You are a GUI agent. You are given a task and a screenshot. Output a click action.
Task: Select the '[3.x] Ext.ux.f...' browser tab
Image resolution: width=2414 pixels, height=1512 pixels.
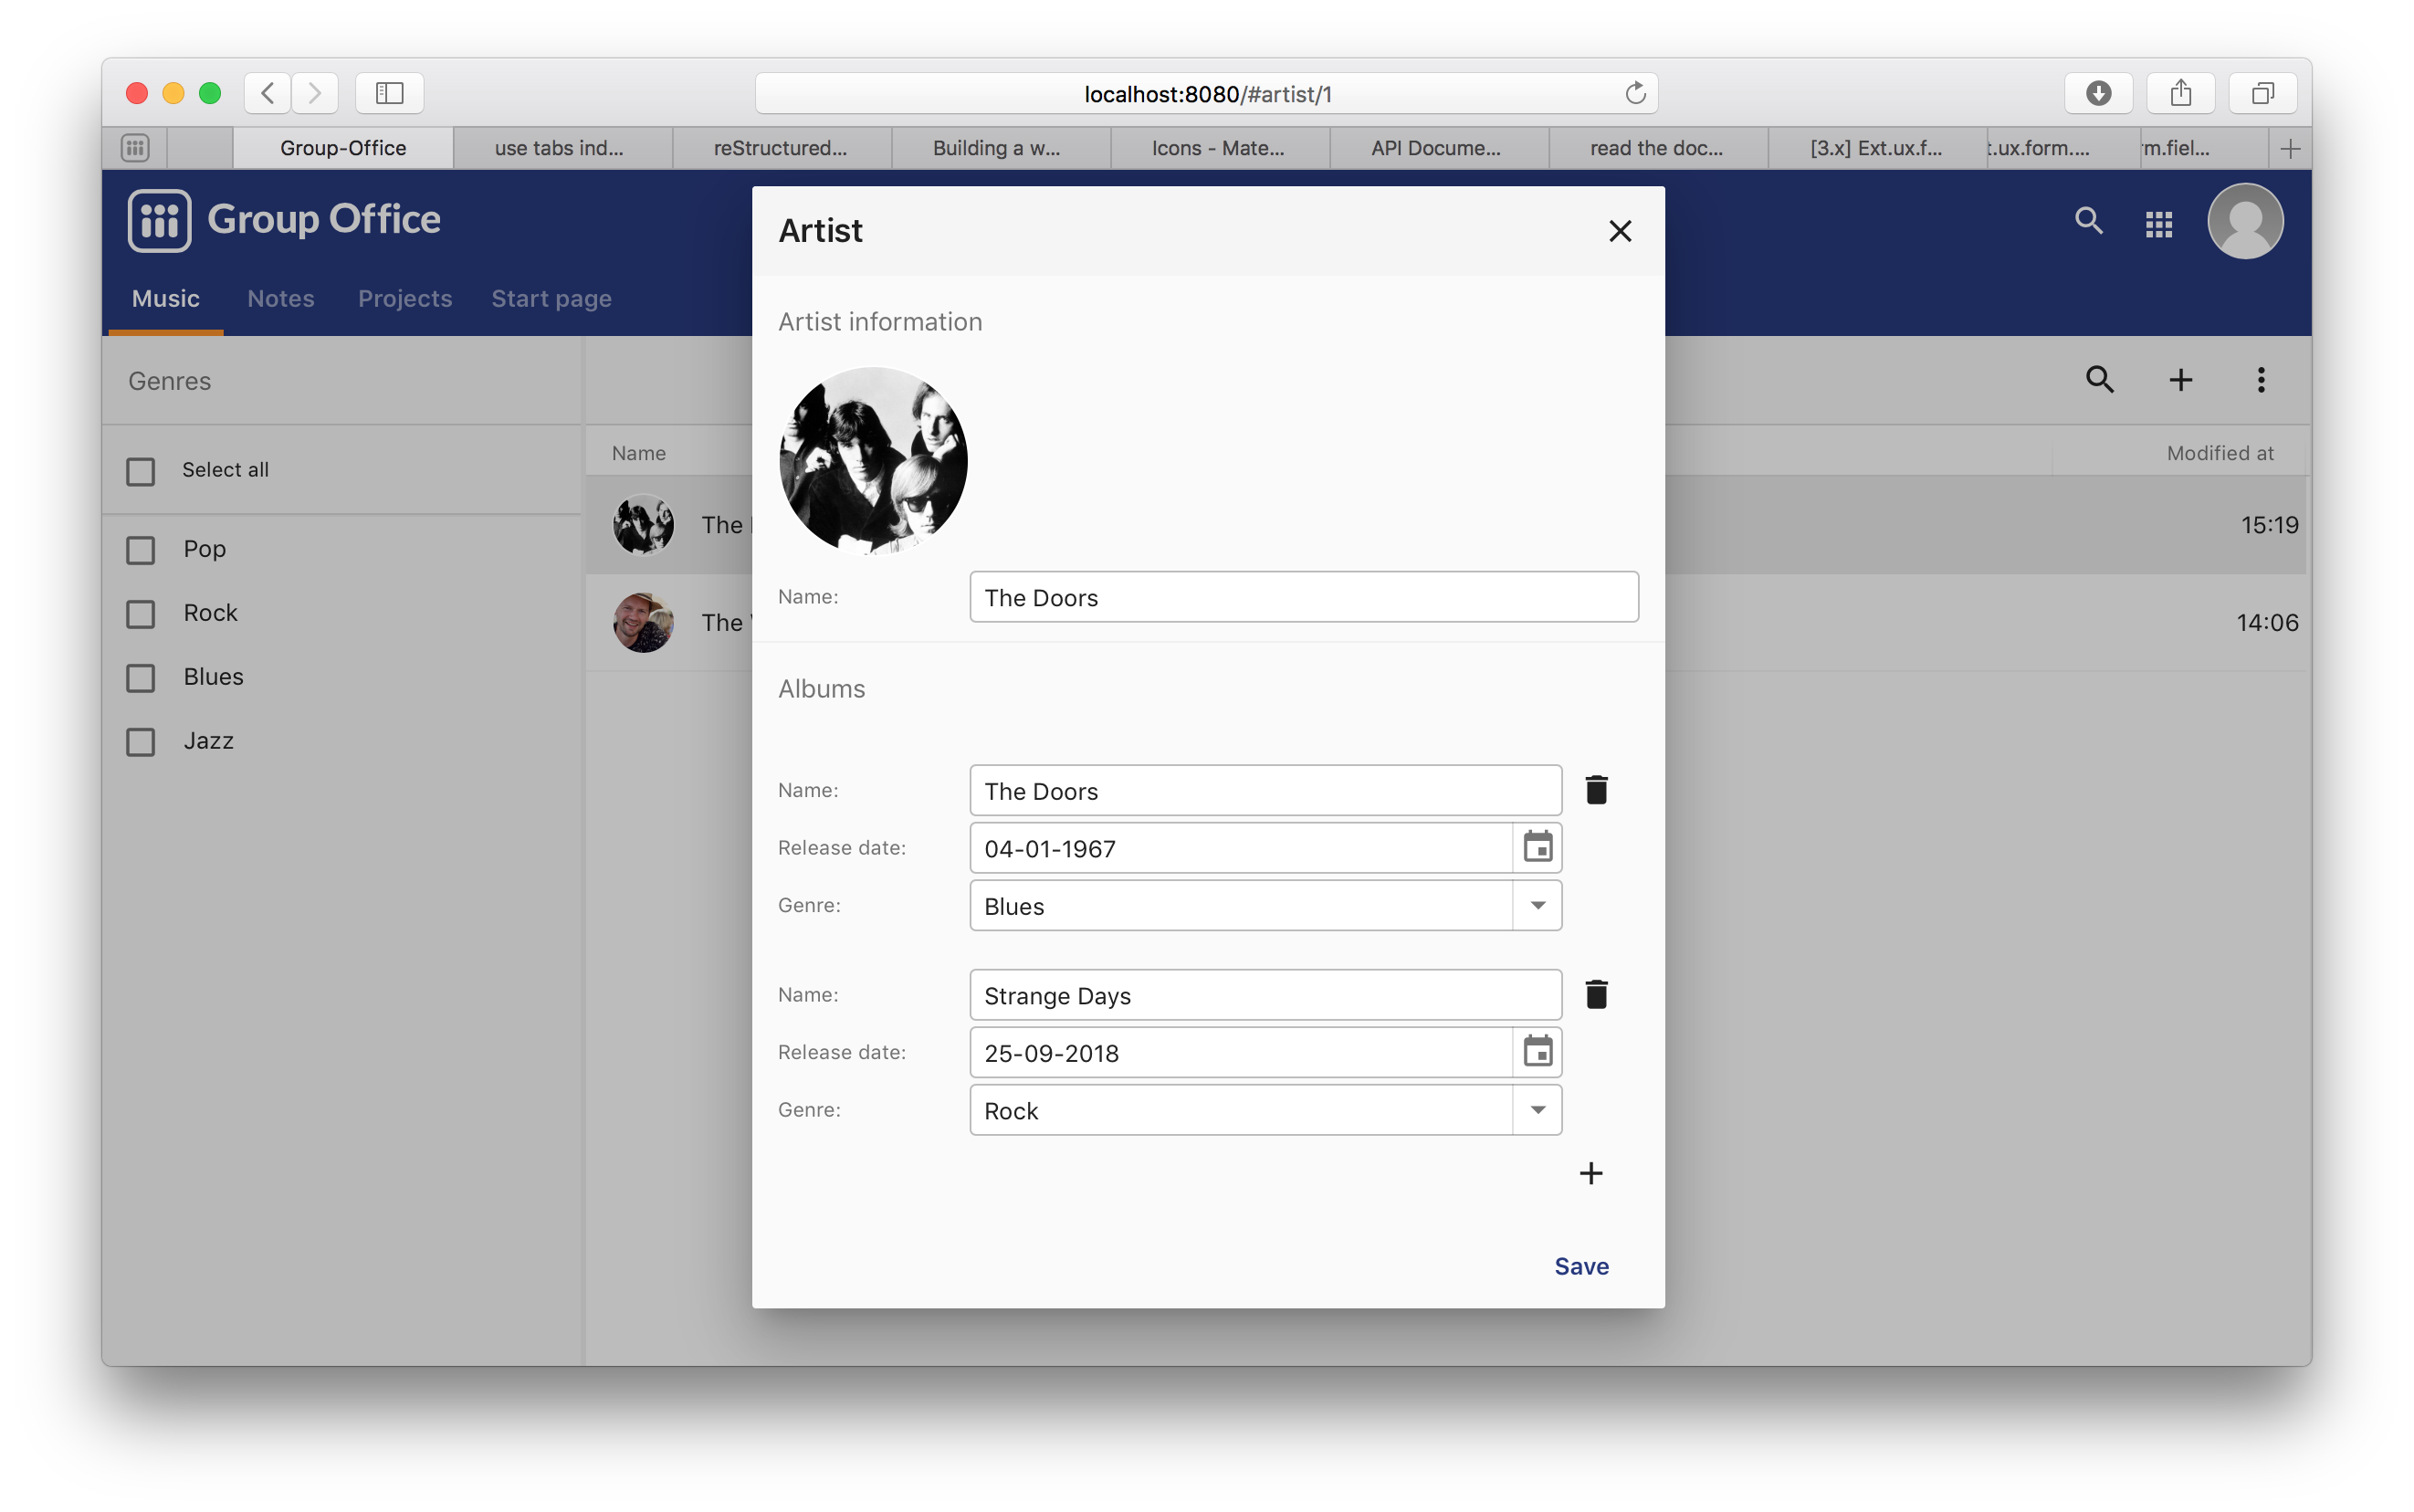[x=1875, y=148]
